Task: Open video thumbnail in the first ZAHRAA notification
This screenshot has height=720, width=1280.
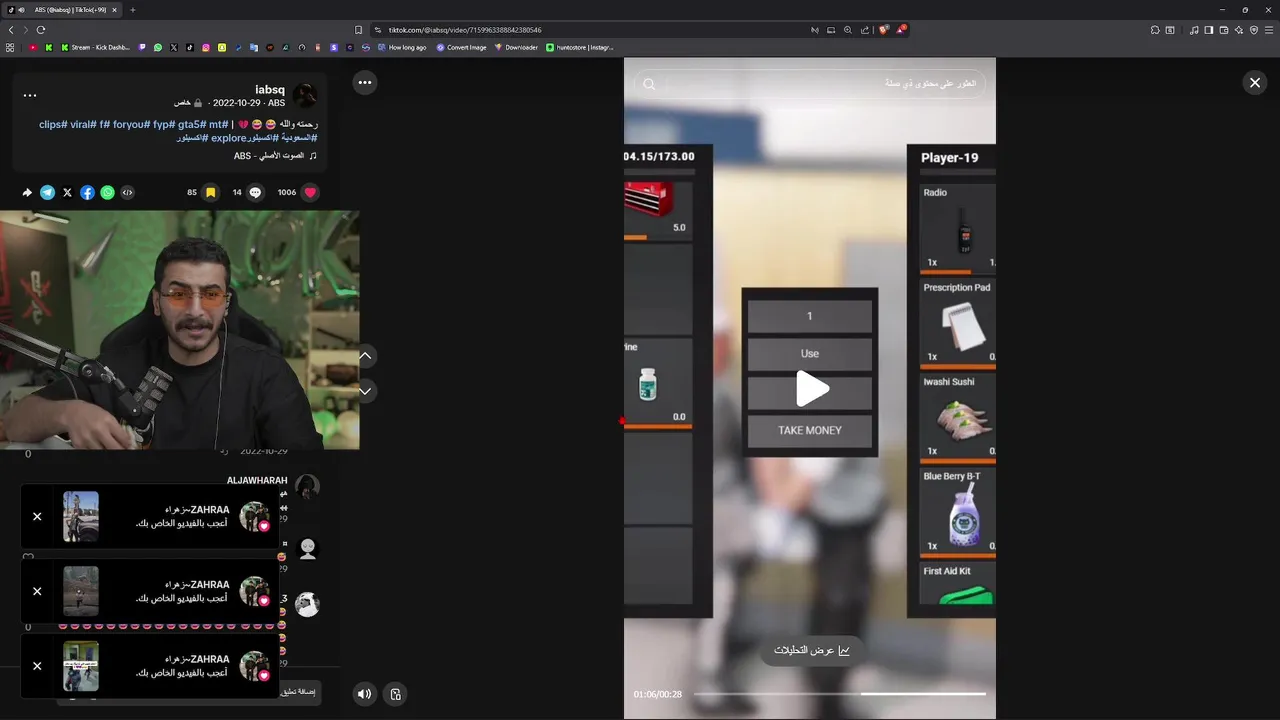Action: pos(81,517)
